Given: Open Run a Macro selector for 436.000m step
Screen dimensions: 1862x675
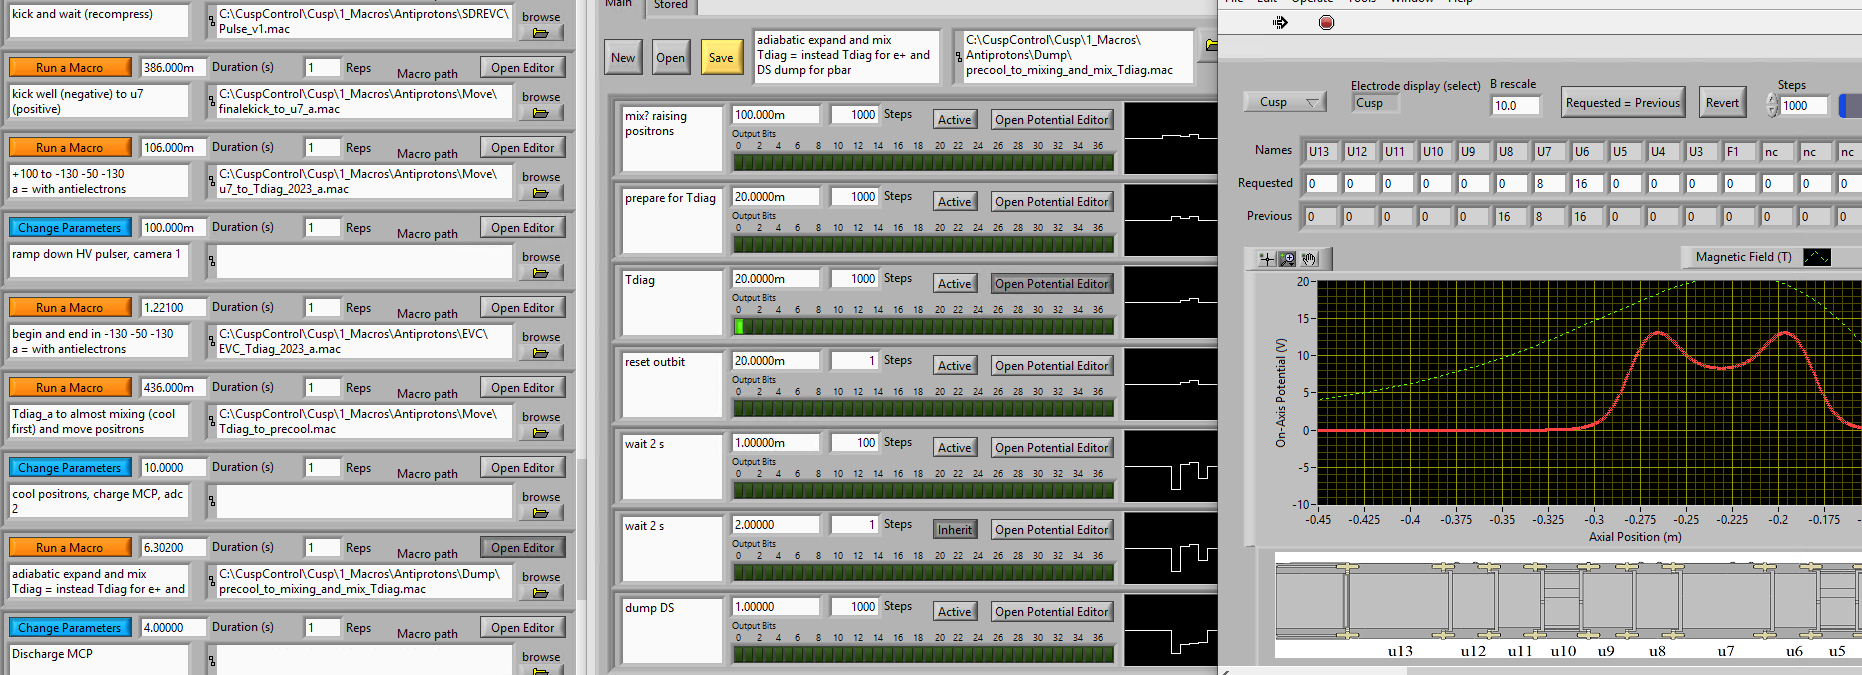Looking at the screenshot, I should pyautogui.click(x=70, y=387).
